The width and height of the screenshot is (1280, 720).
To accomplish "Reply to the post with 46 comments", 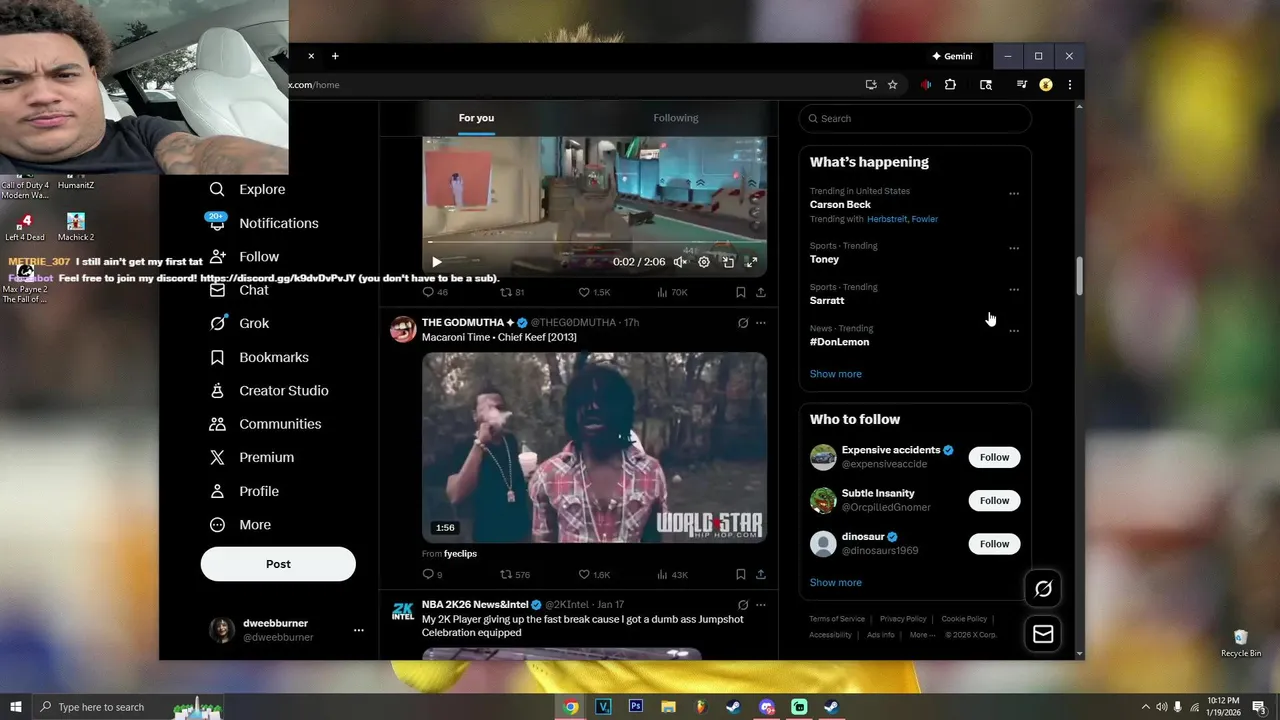I will [x=435, y=292].
